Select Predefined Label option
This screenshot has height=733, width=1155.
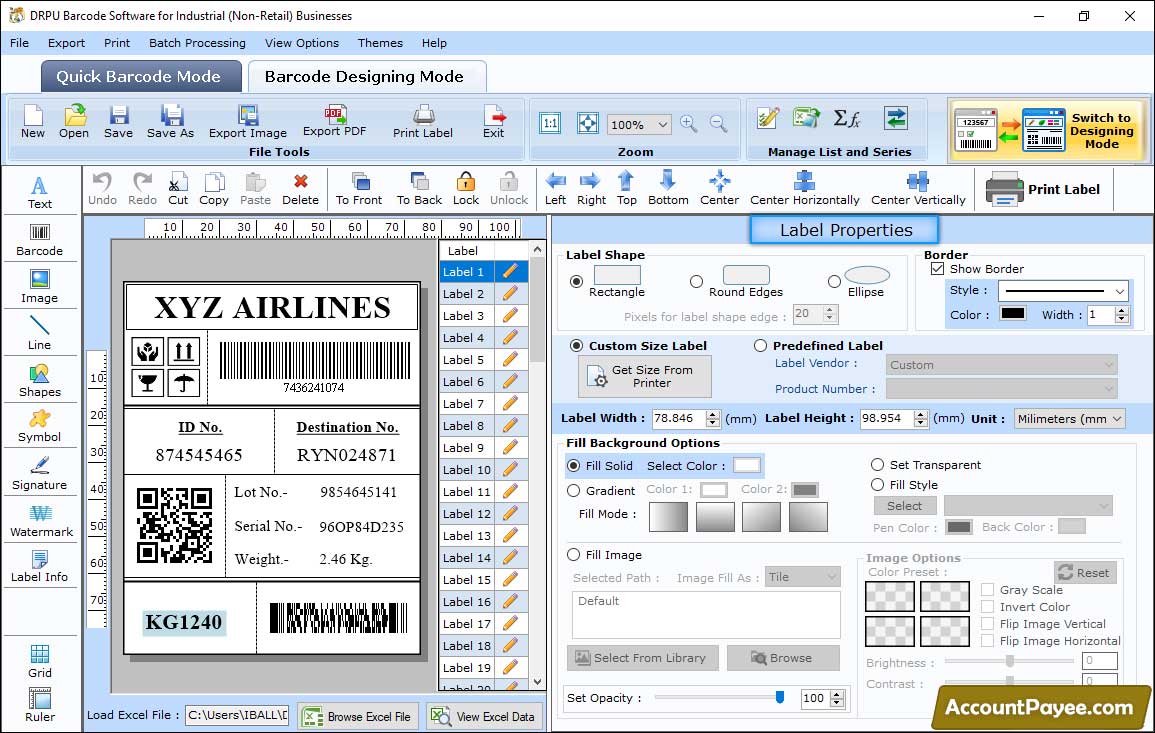(760, 346)
